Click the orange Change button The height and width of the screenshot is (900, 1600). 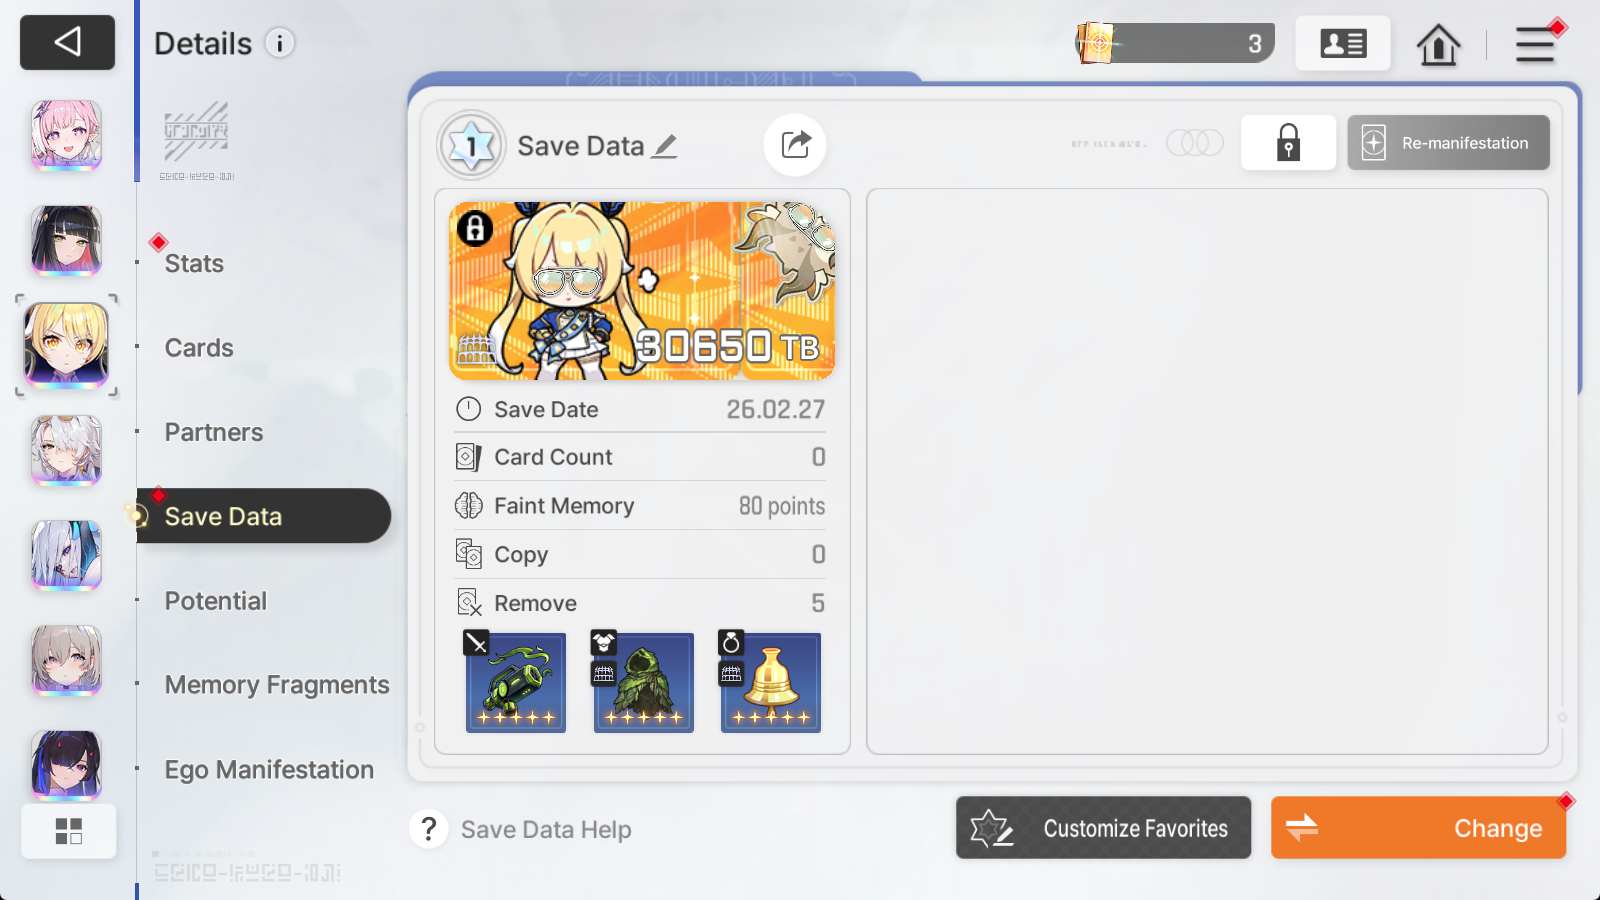[x=1418, y=827]
